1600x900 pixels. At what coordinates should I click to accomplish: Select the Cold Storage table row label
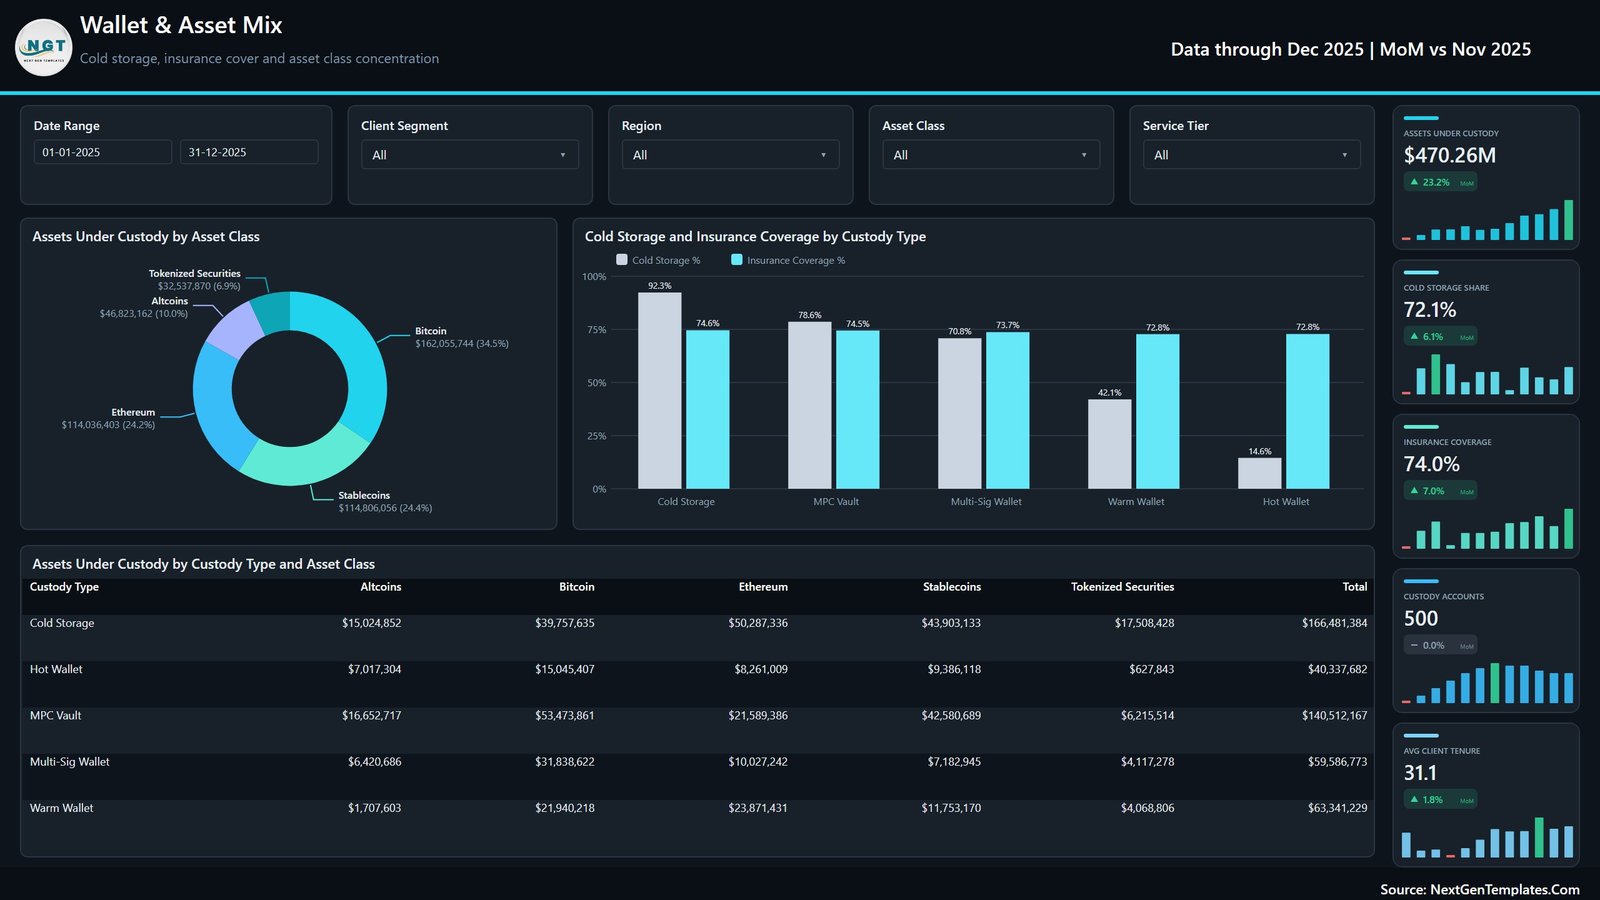62,623
